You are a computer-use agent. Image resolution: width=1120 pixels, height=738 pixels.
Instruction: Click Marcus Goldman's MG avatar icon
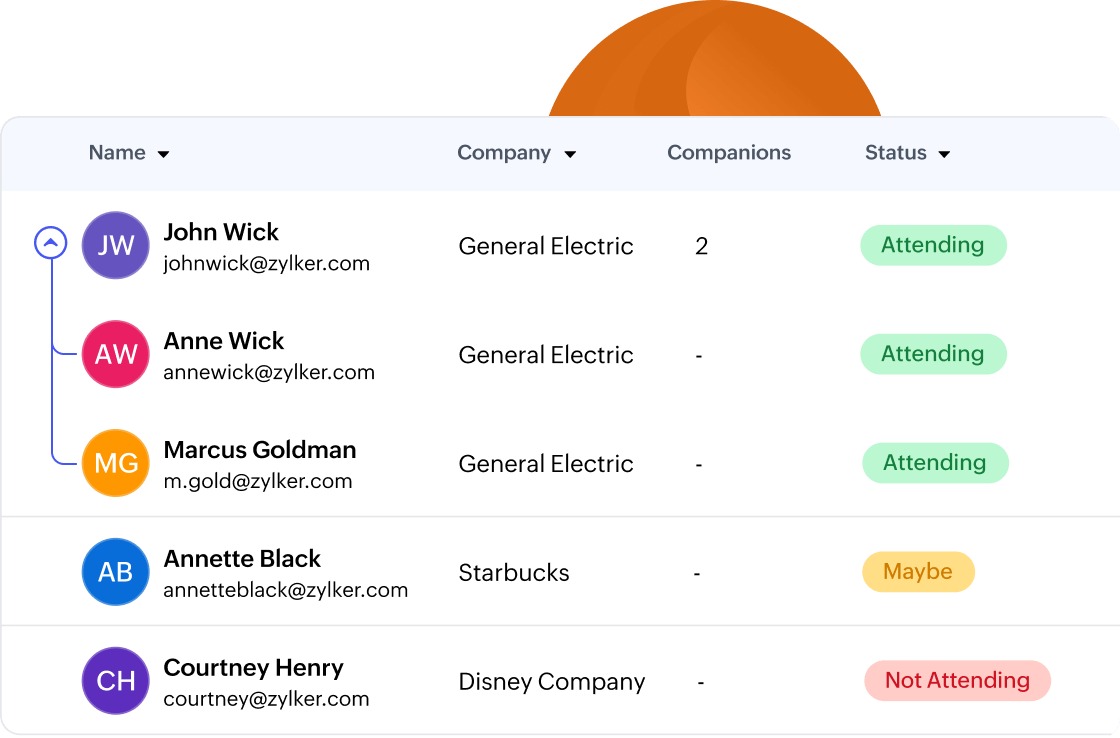[115, 463]
